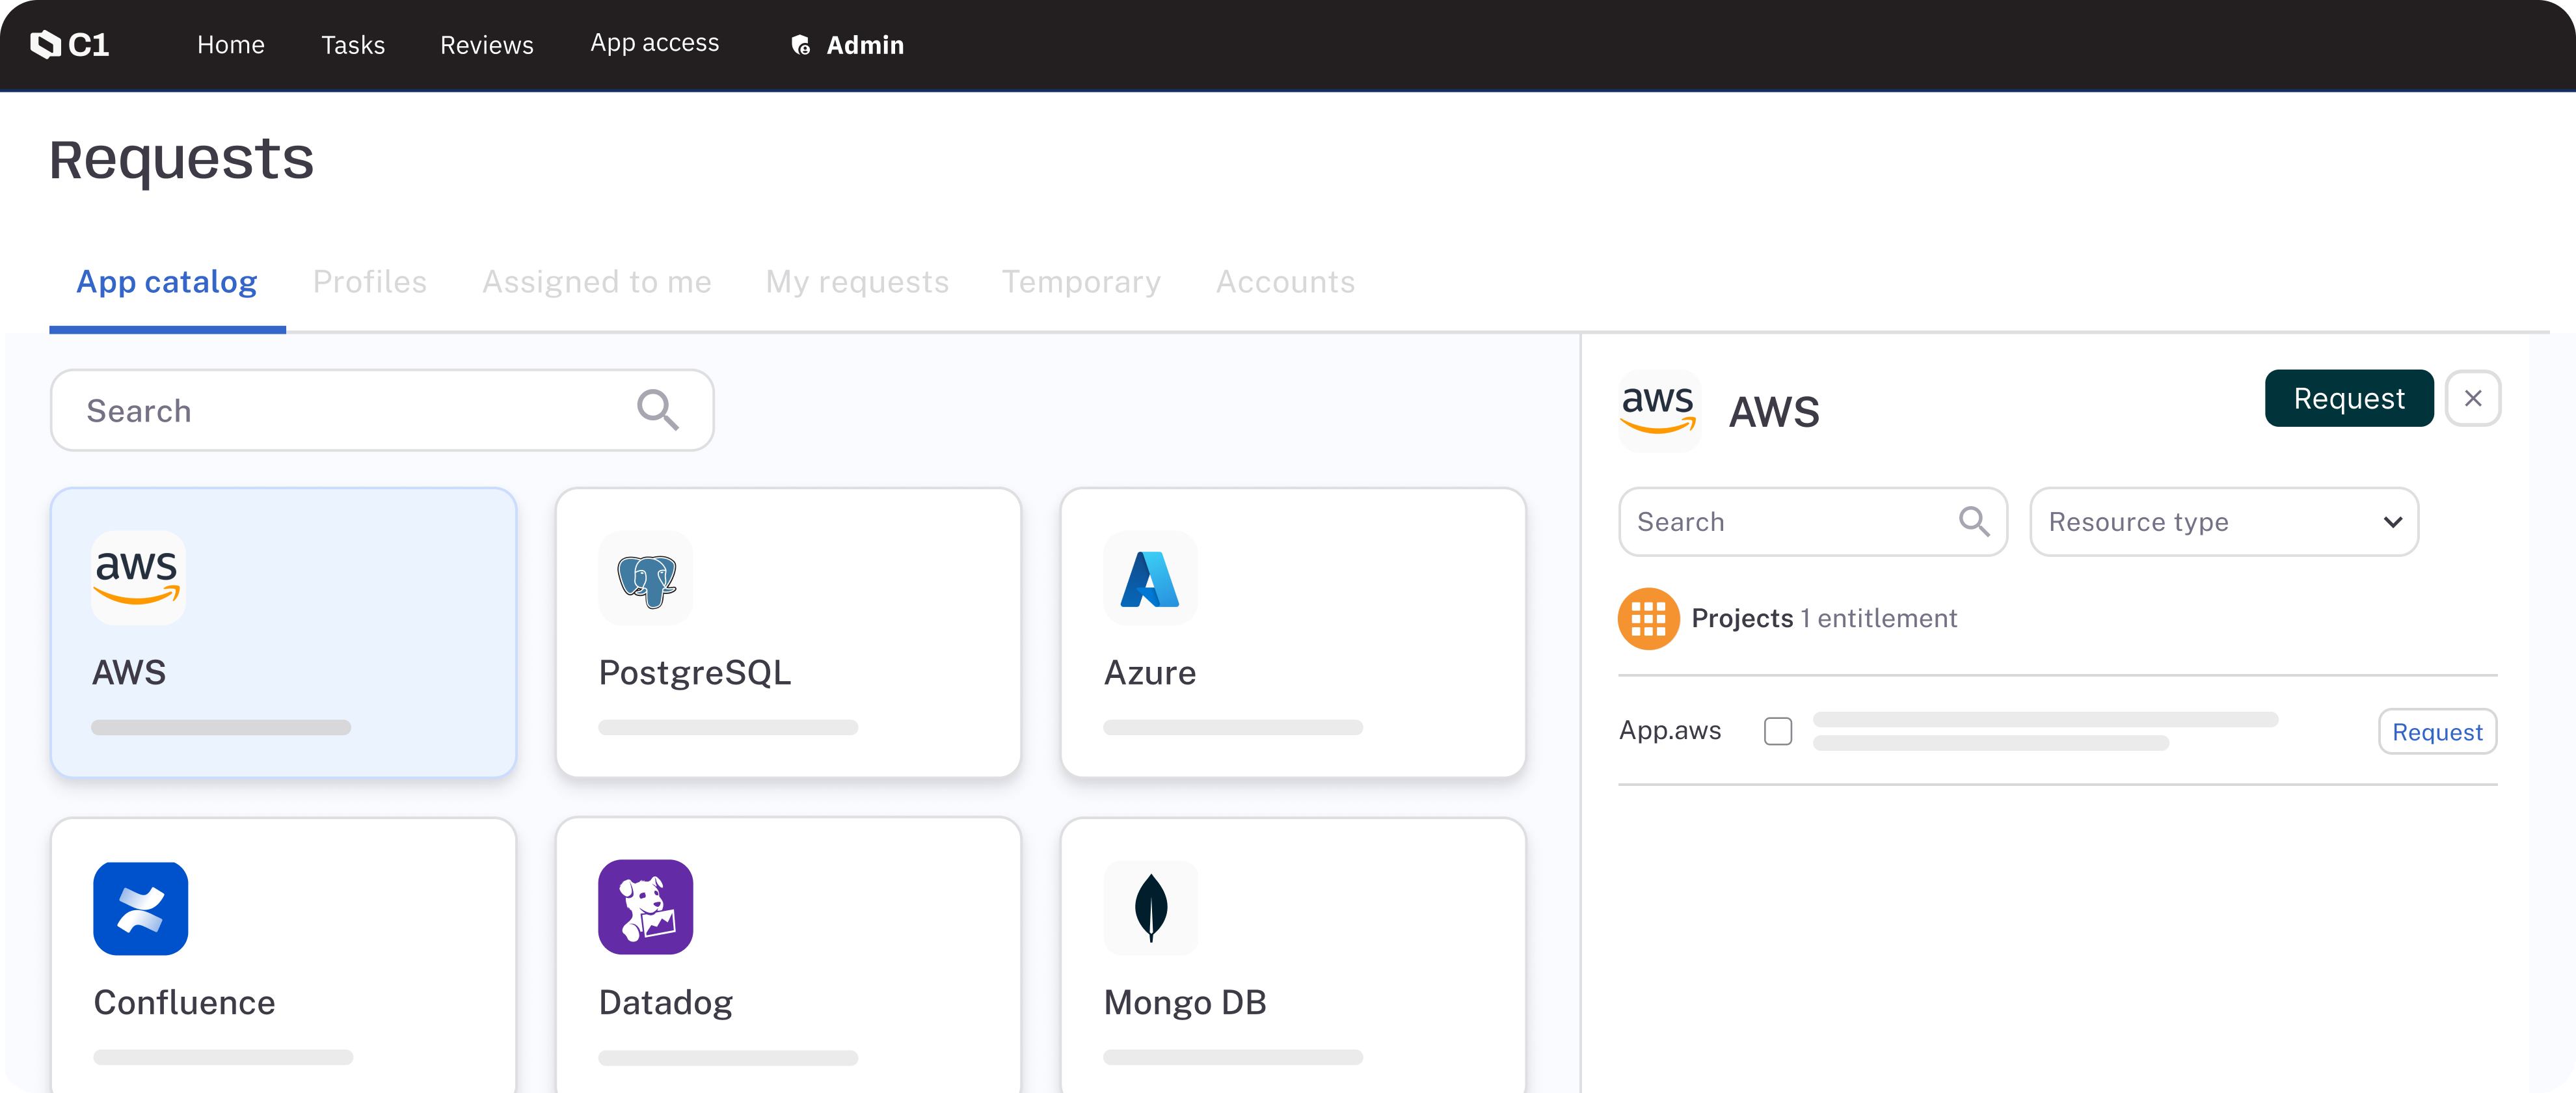The image size is (2576, 1093).
Task: Select the Confluence app icon
Action: 140,908
